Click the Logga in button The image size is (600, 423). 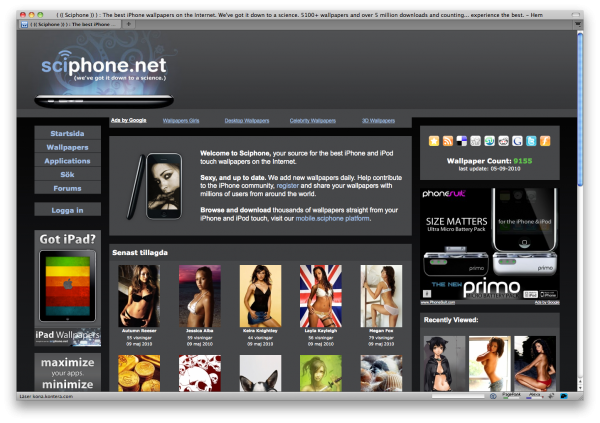point(67,210)
